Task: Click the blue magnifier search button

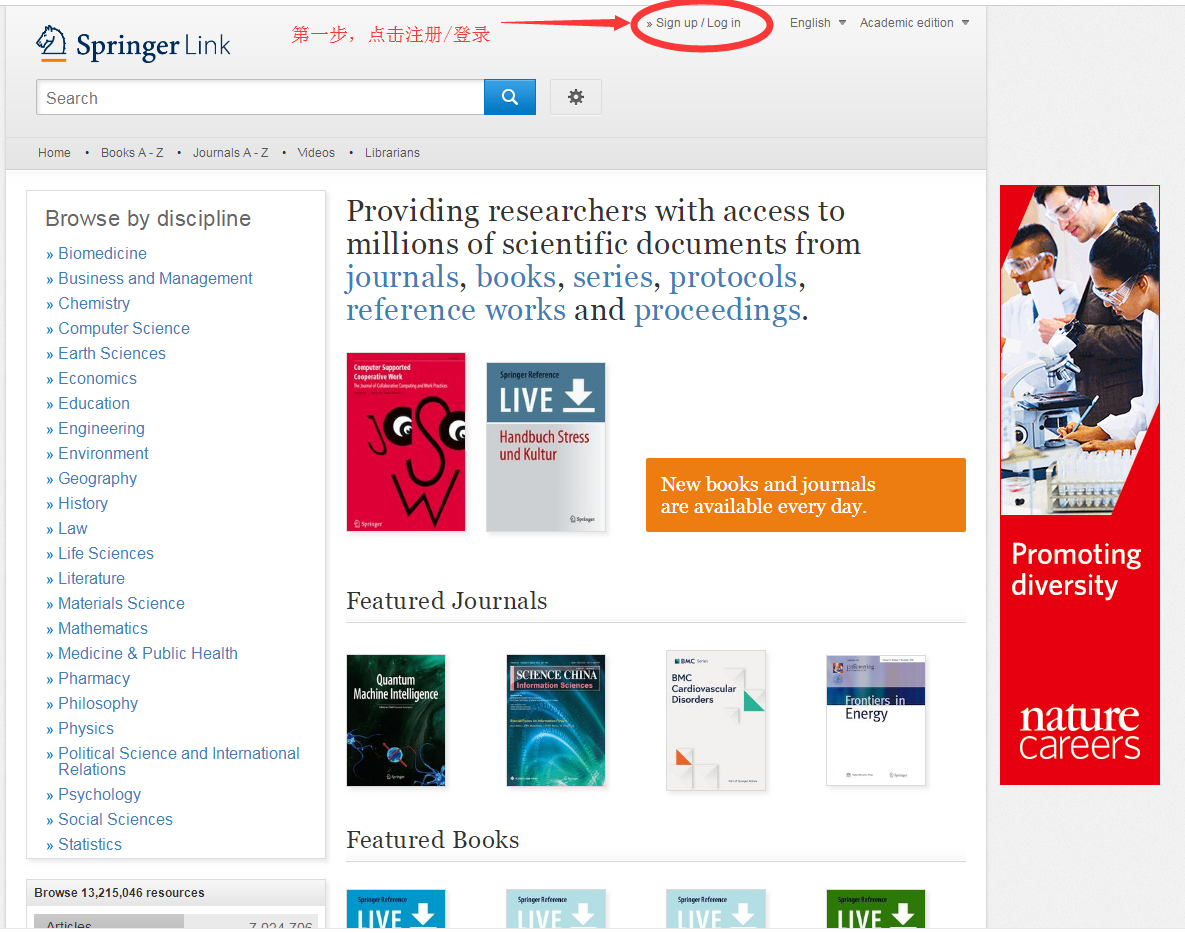Action: (x=510, y=98)
